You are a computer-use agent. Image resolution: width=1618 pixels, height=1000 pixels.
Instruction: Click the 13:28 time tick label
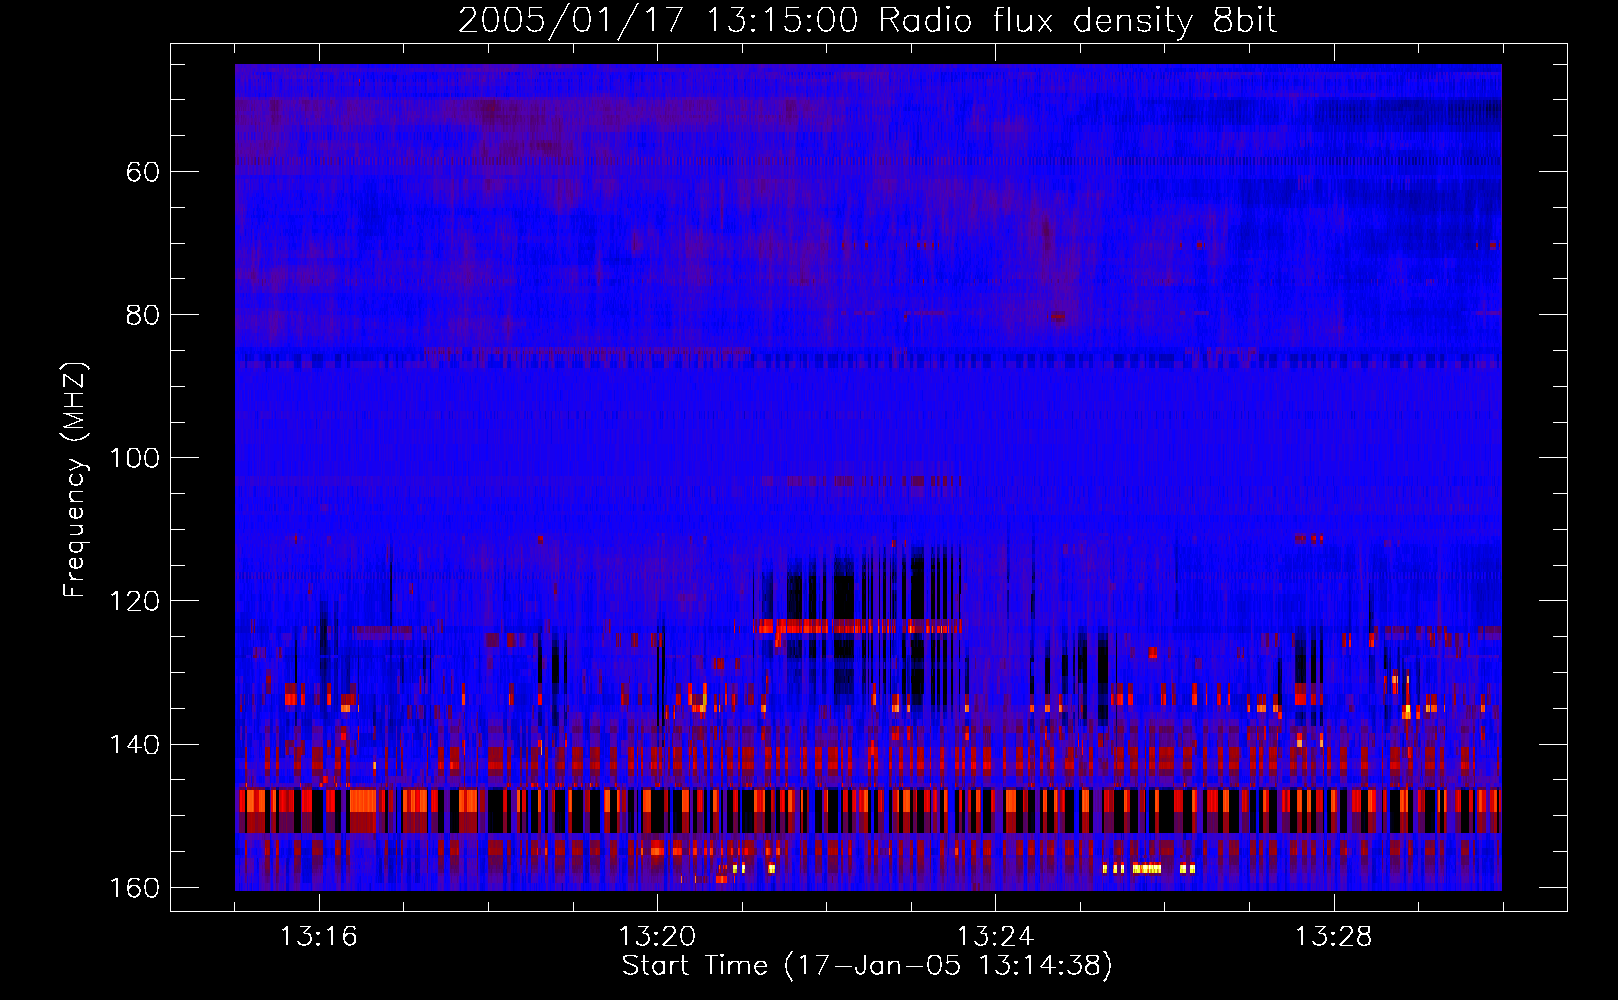click(x=1334, y=937)
